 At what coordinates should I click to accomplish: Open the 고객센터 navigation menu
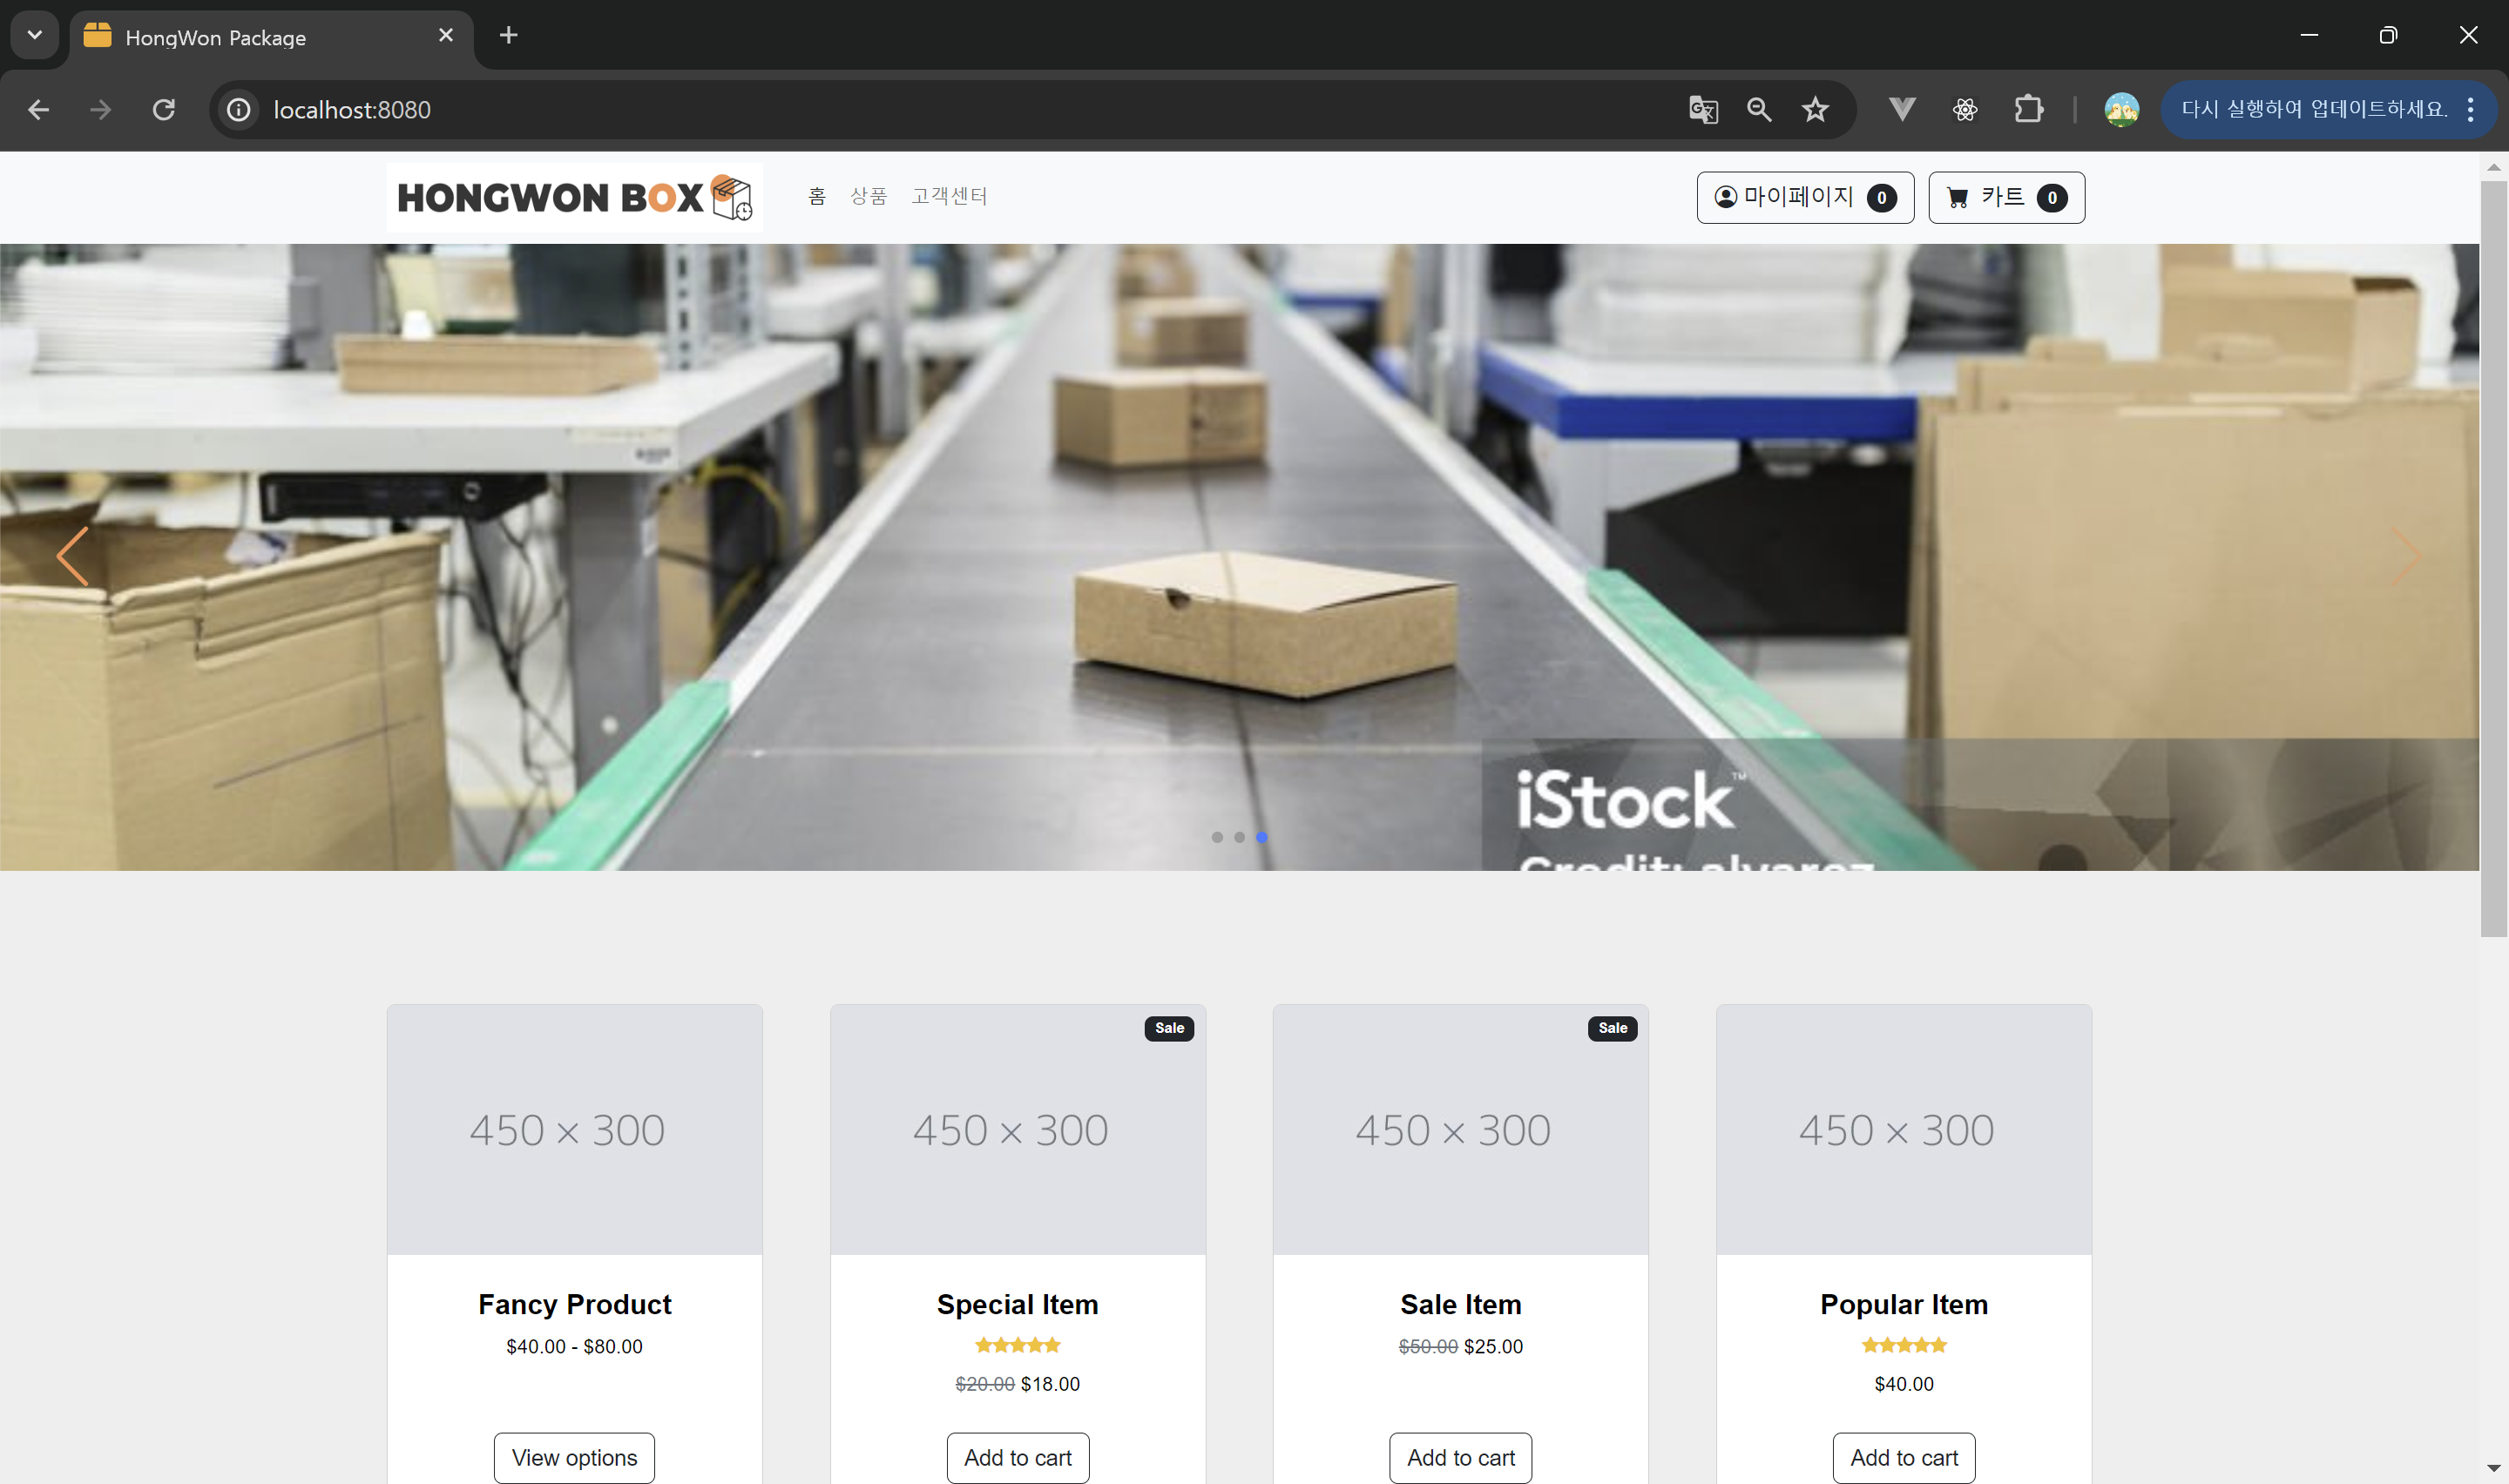(x=949, y=196)
